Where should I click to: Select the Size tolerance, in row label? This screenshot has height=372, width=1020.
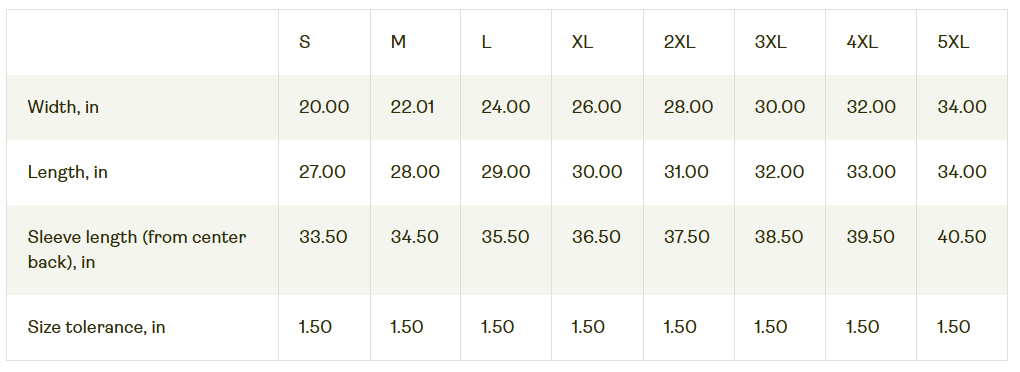coord(96,327)
